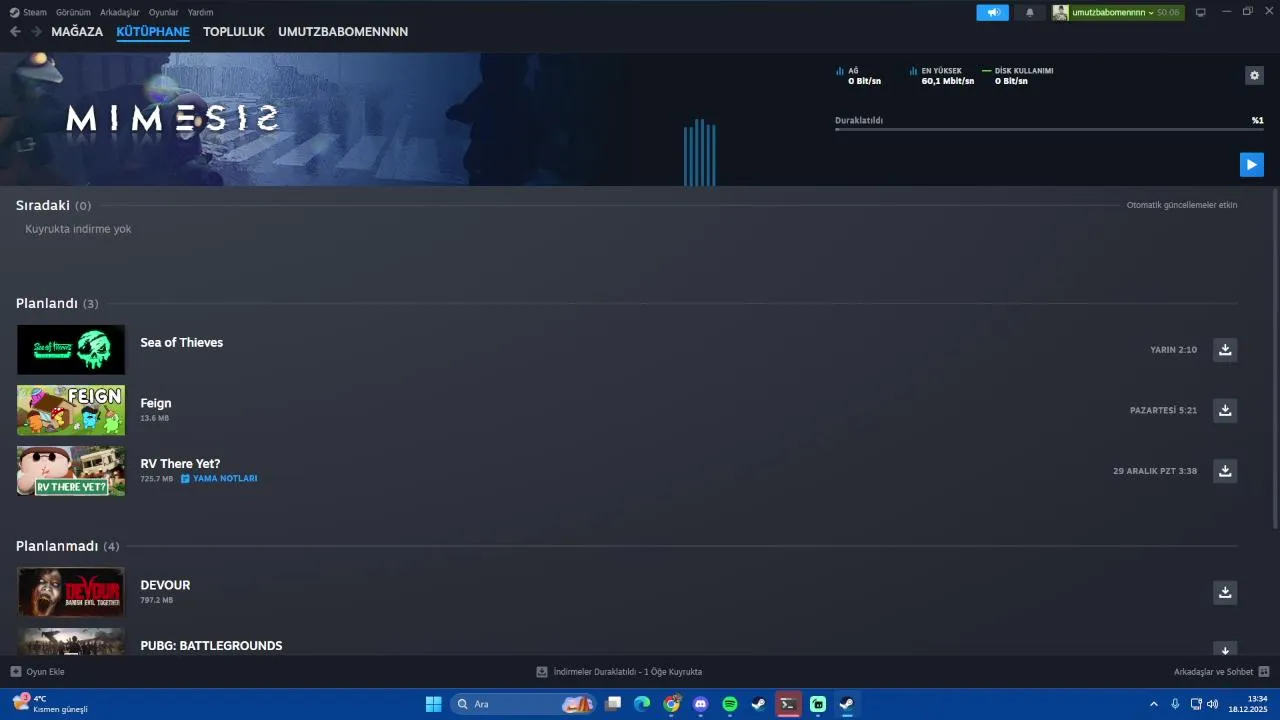The width and height of the screenshot is (1280, 720).
Task: Open the KÜTÜPHANE library tab
Action: [x=153, y=32]
